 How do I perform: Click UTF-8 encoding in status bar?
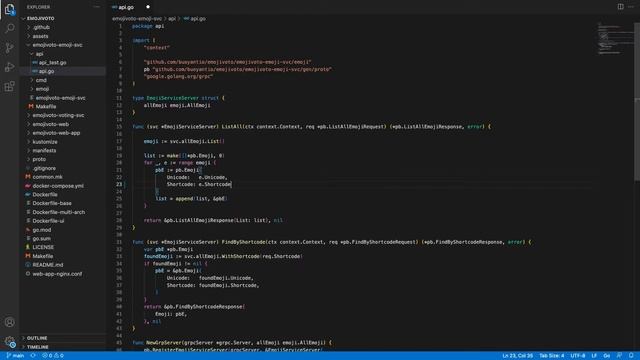[x=578, y=356]
